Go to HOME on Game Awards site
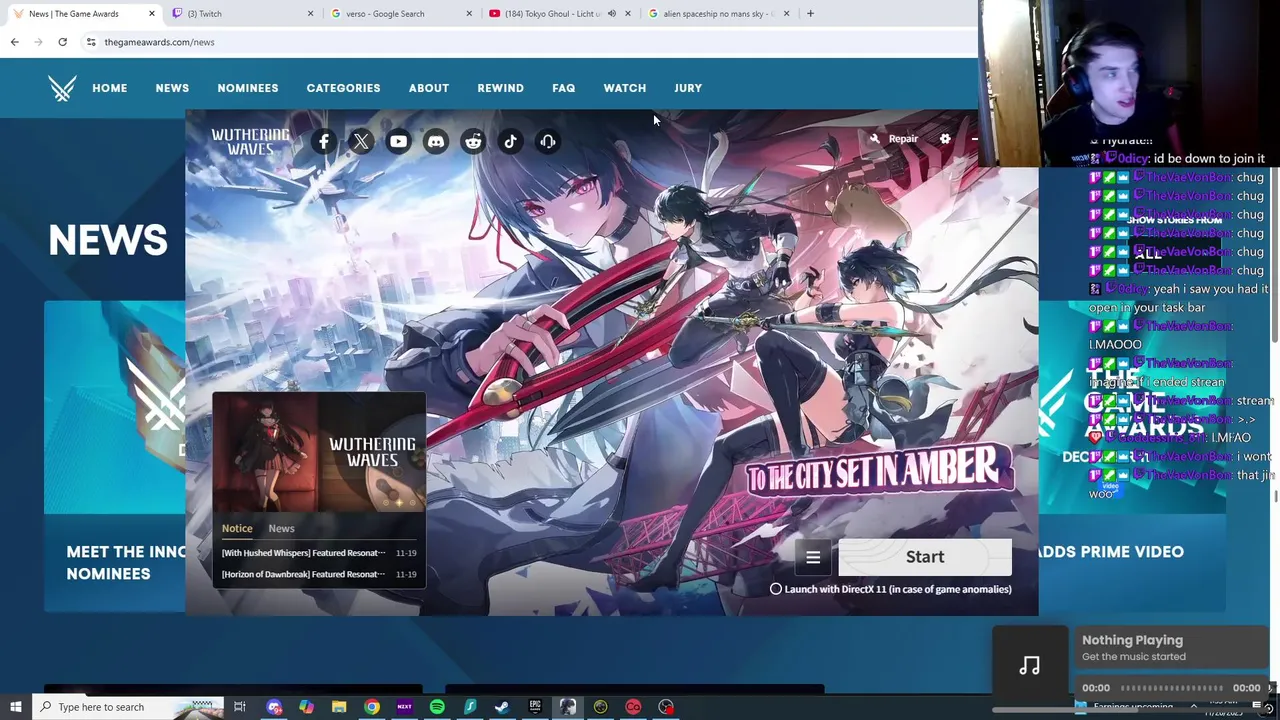1280x720 pixels. [110, 88]
